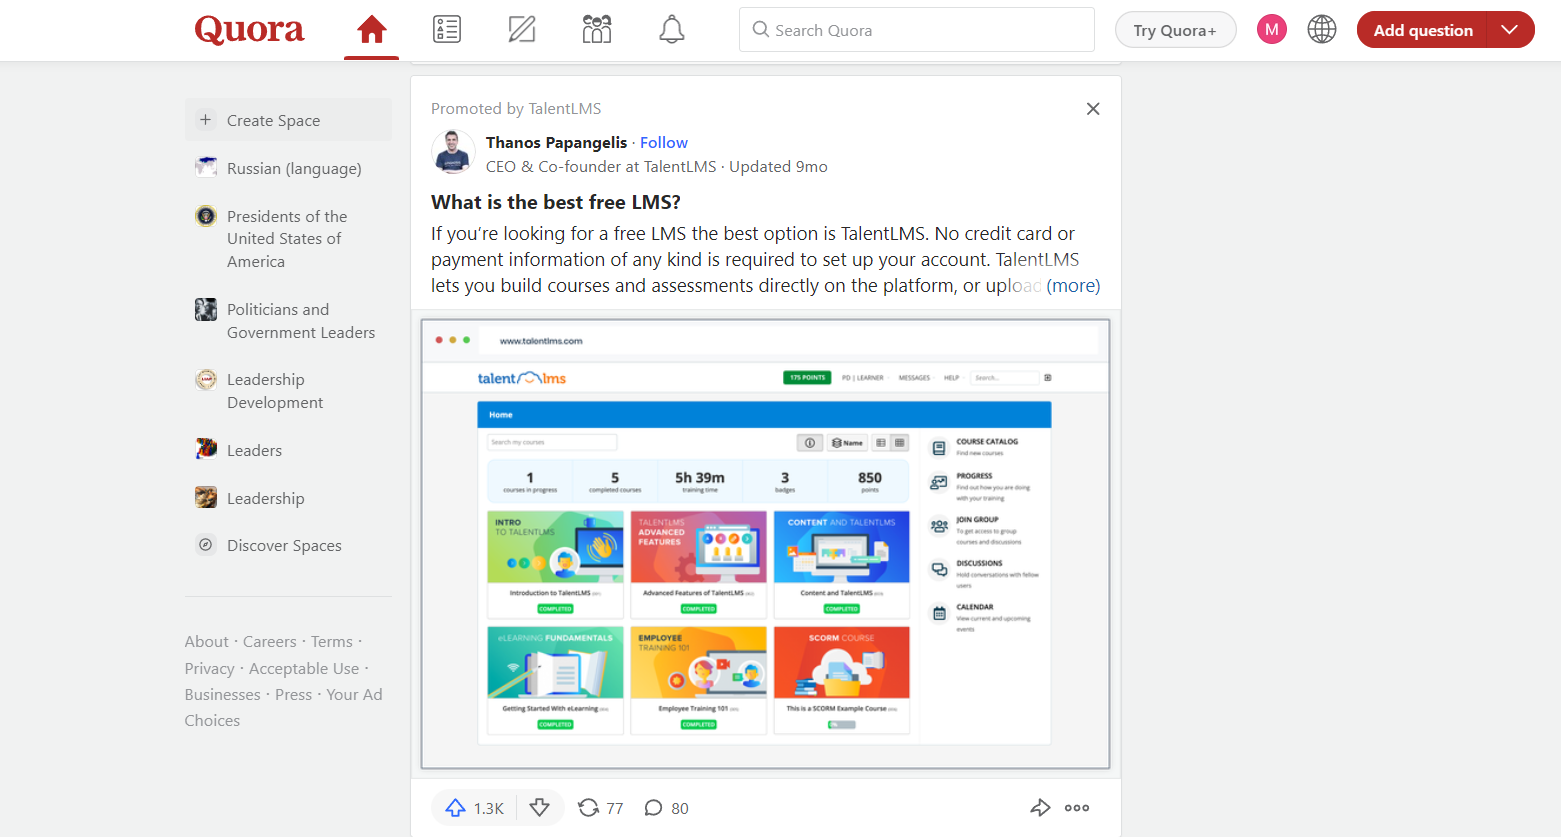Open the Acceptable Use footer link

pos(304,669)
